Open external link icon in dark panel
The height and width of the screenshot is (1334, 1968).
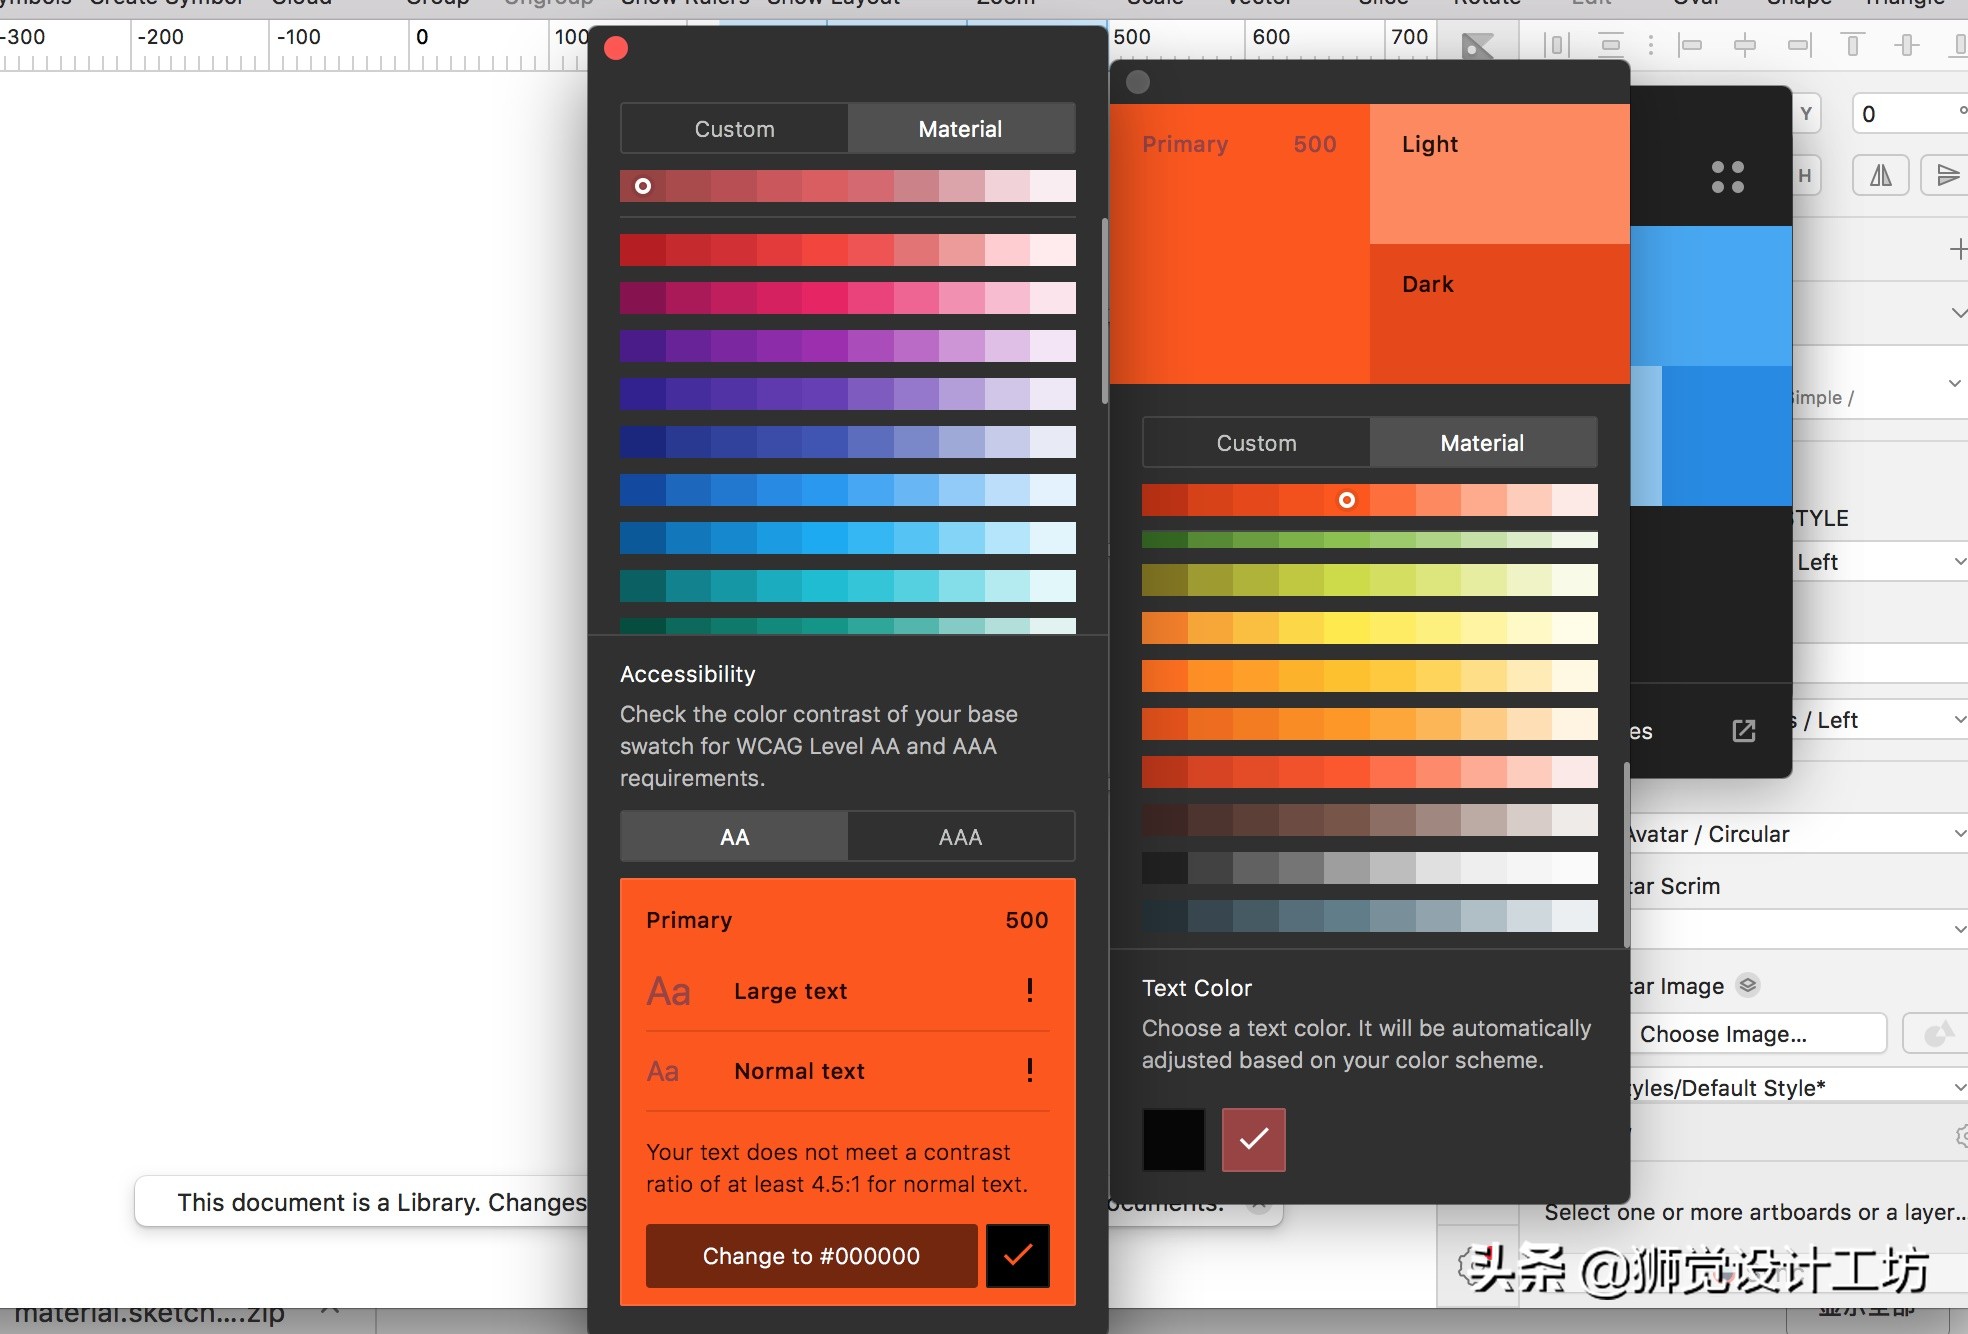(1743, 731)
